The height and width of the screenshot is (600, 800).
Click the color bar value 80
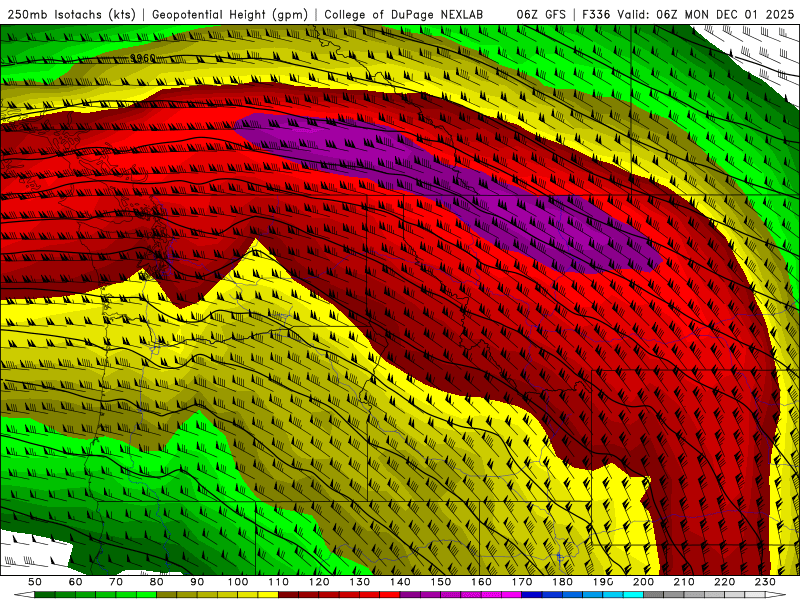pyautogui.click(x=157, y=582)
